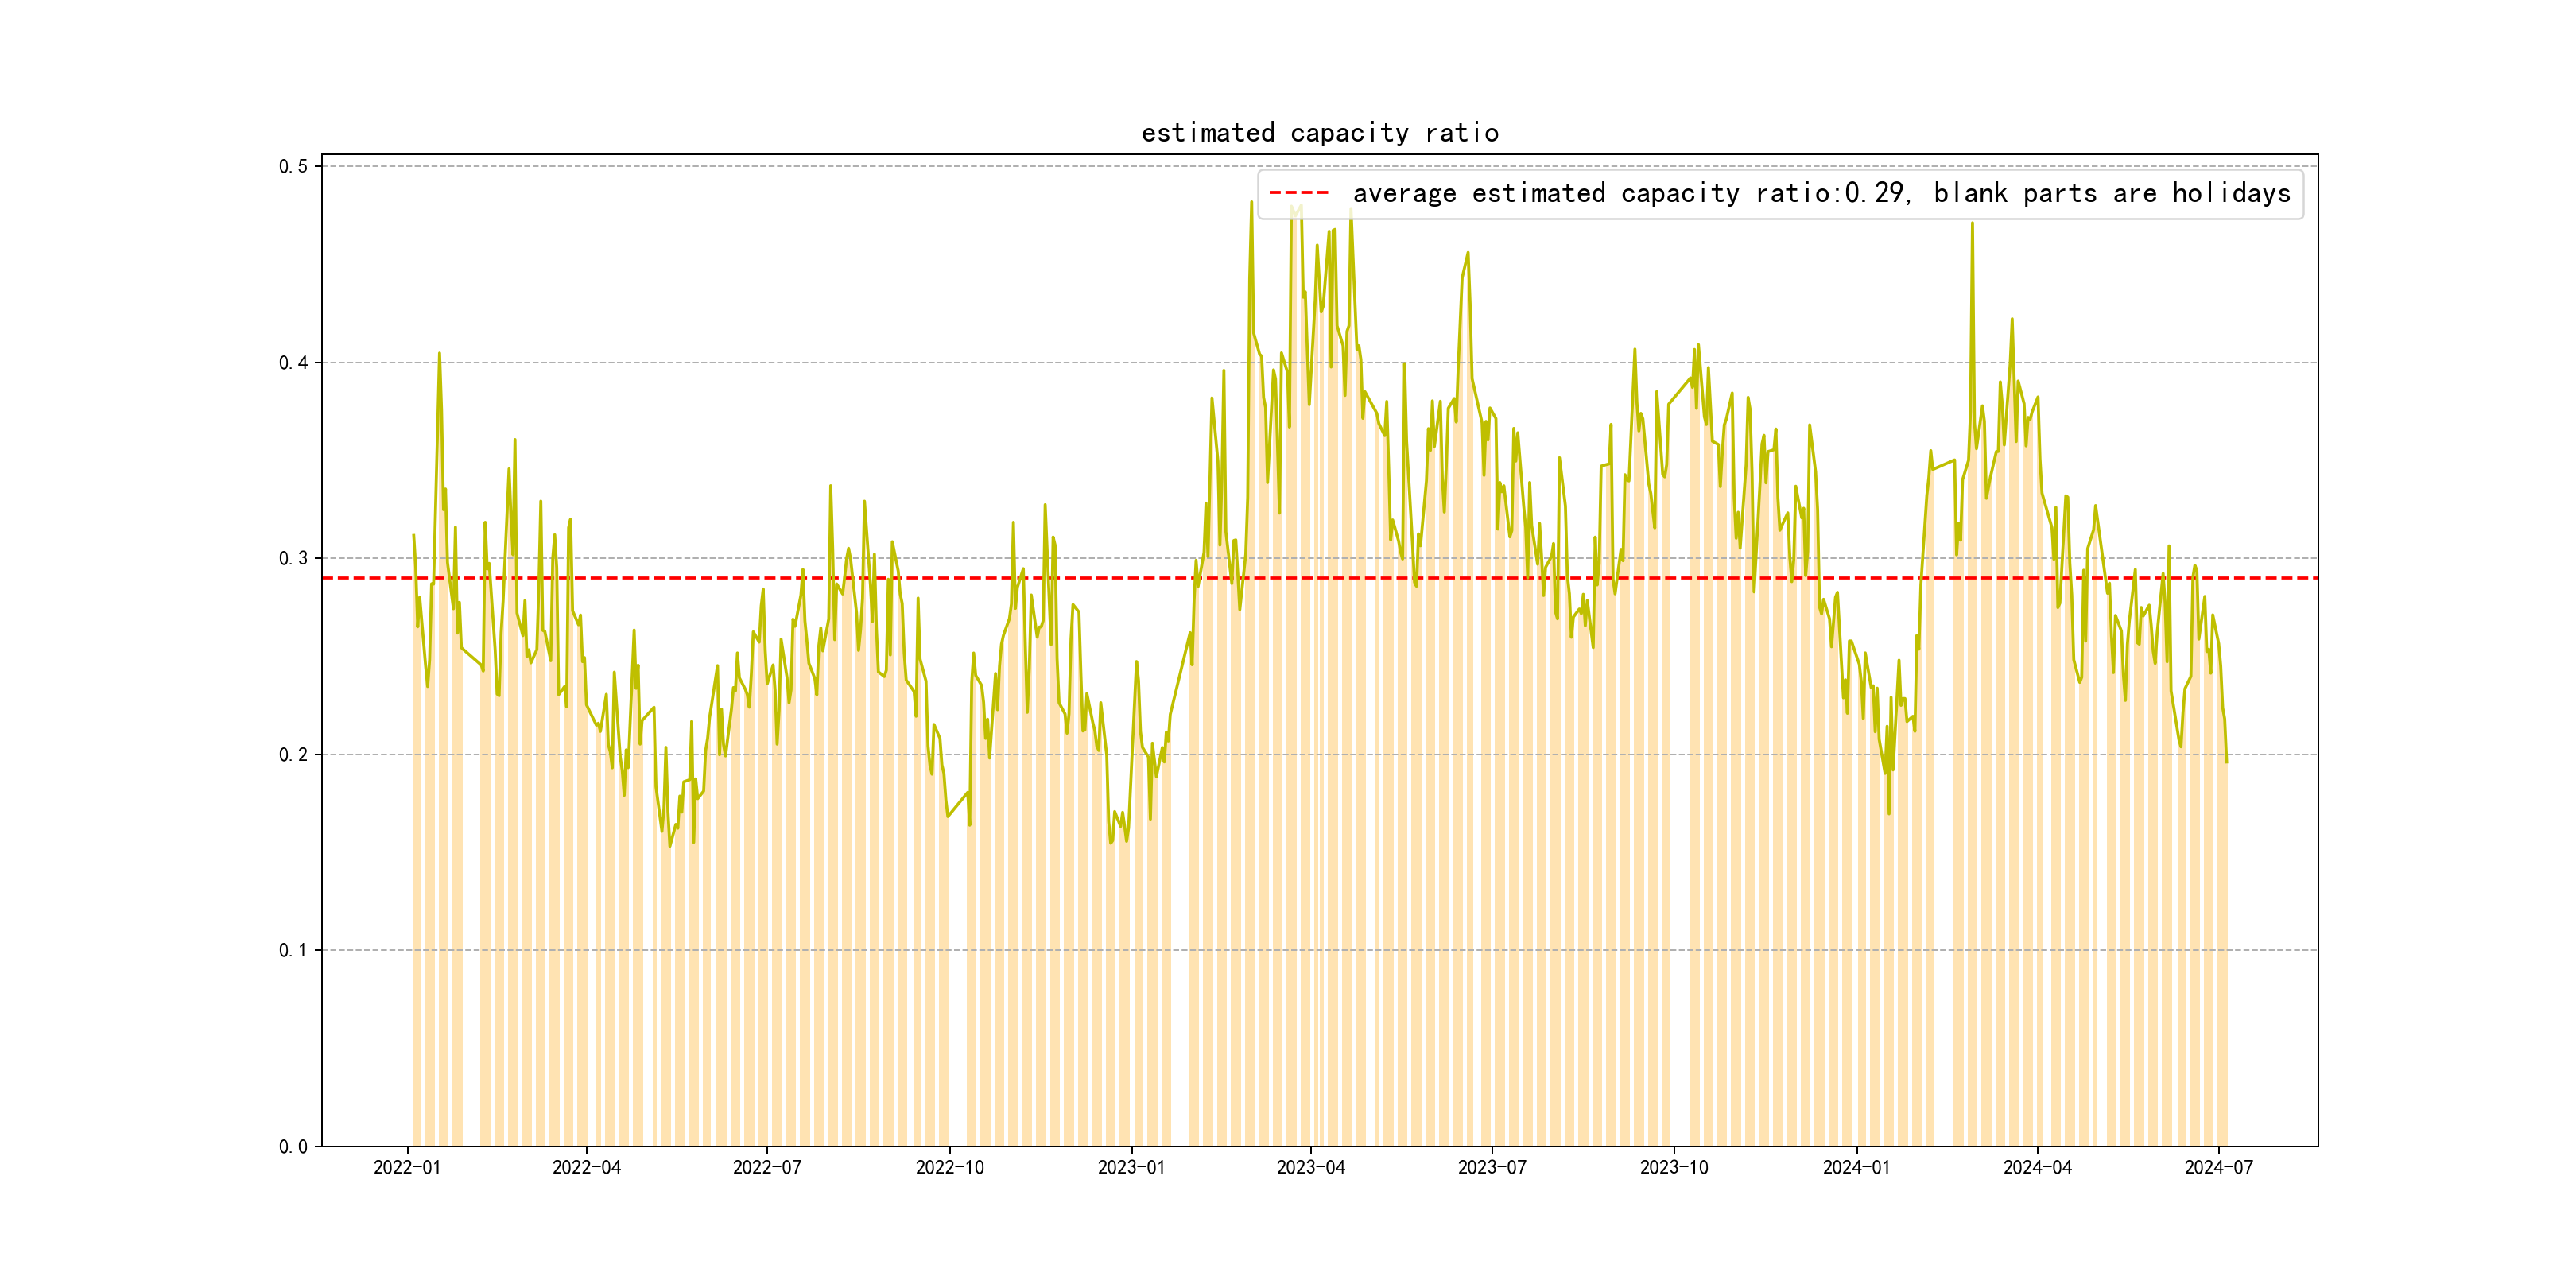Click the 0.0 y-axis tick label
Viewport: 2576px width, 1288px height.
293,1146
